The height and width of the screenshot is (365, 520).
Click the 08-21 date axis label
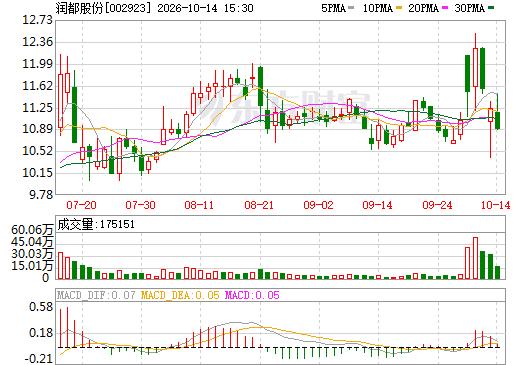(x=259, y=205)
